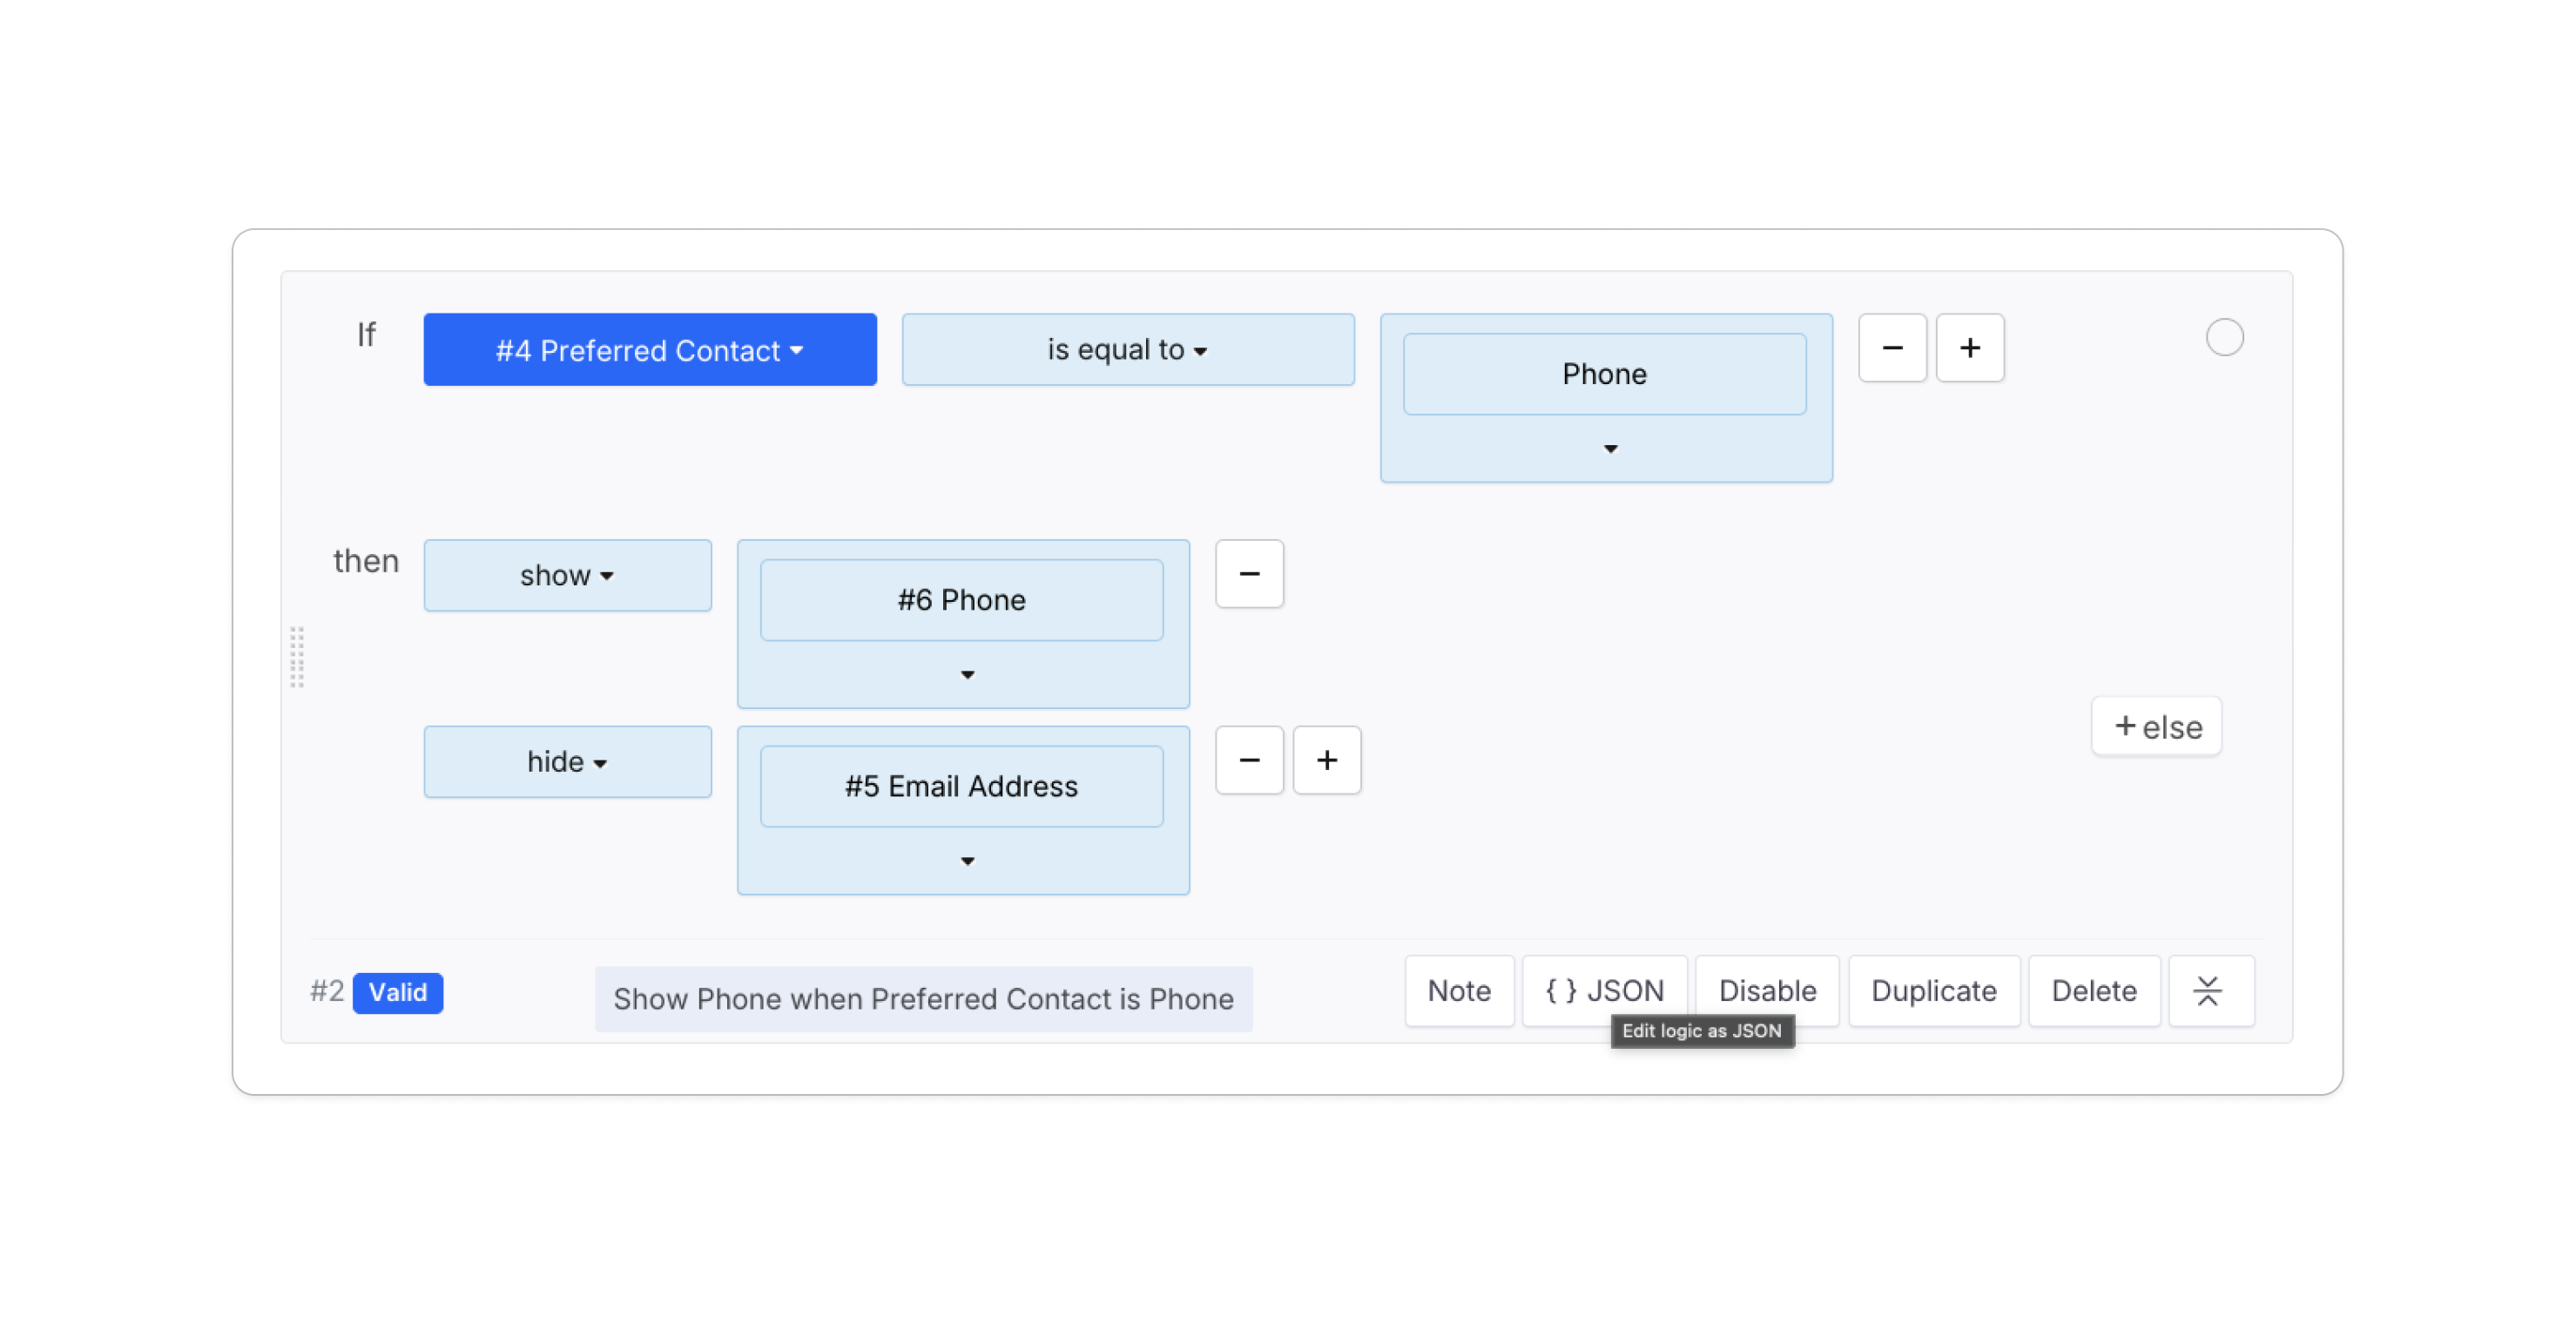Select the rule's circular radio toggle
Image resolution: width=2576 pixels, height=1331 pixels.
(2224, 338)
